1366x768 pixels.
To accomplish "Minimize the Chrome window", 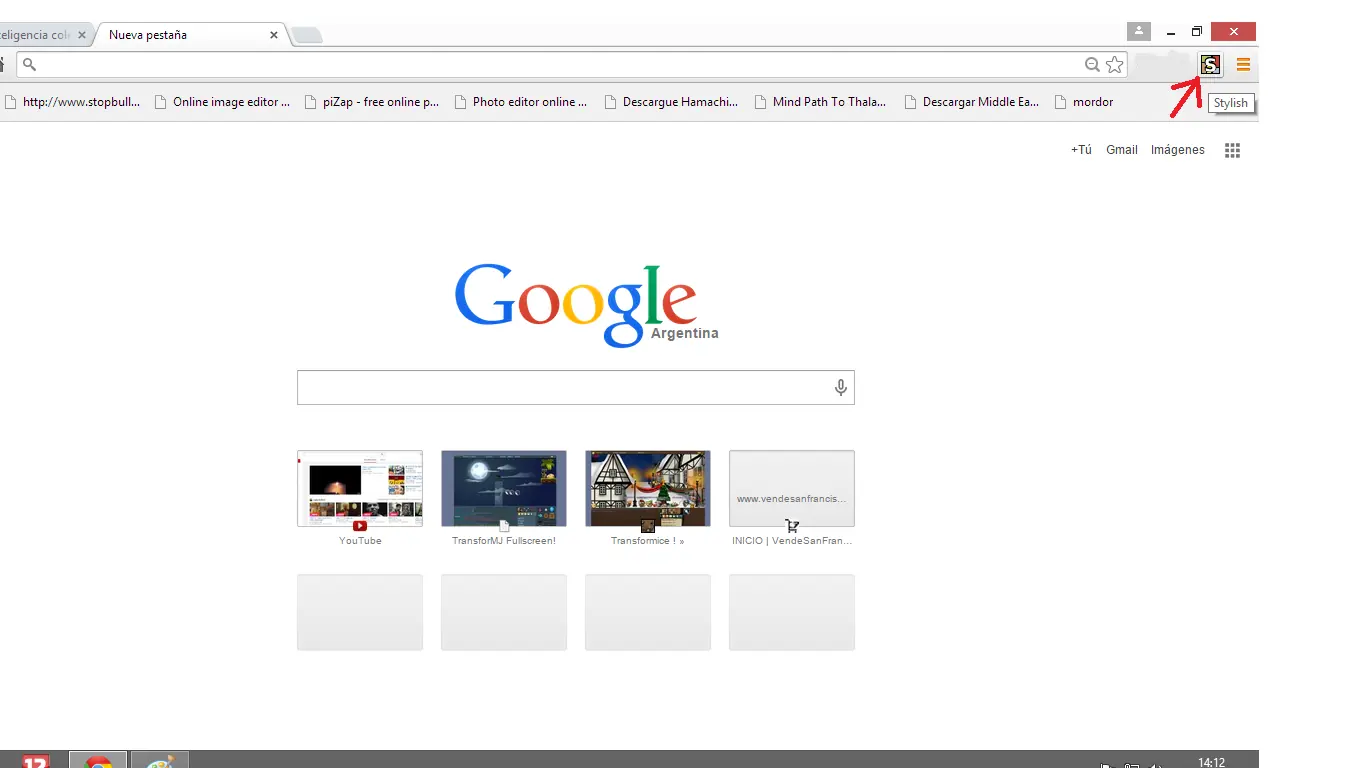I will tap(1170, 33).
